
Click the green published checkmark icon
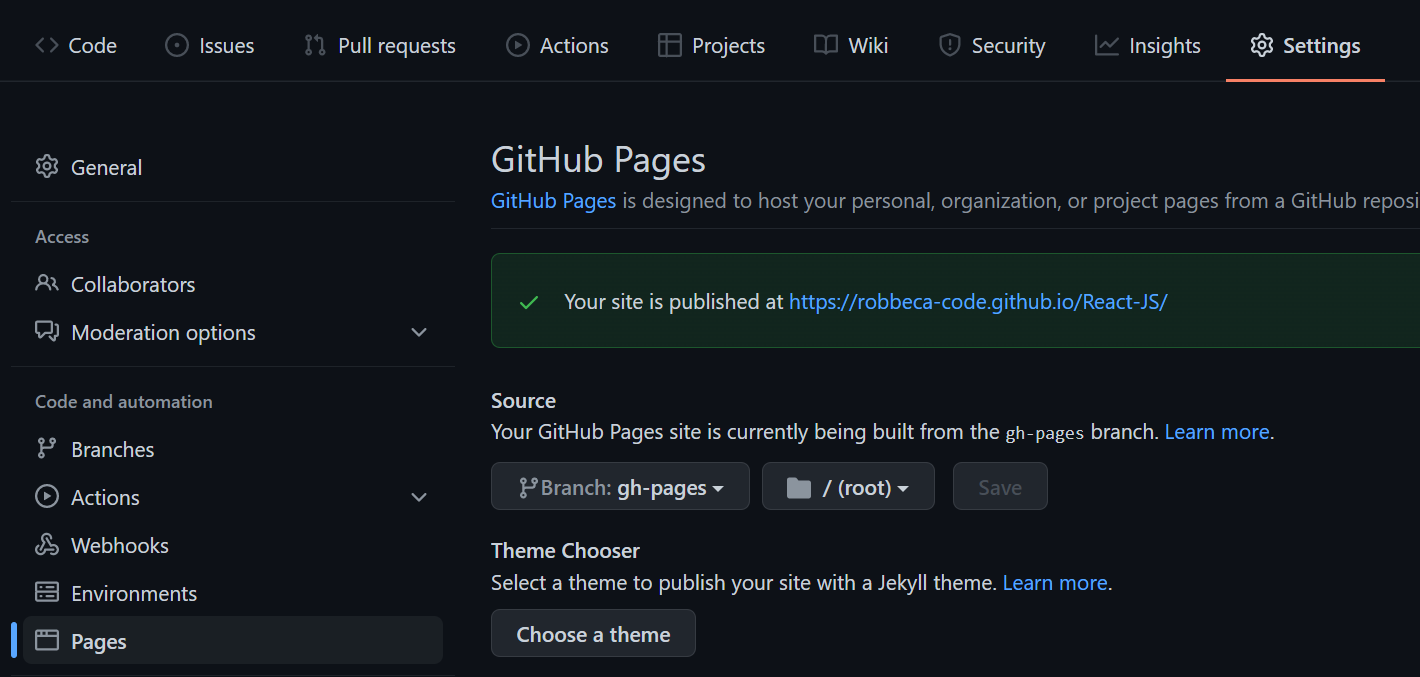pos(529,302)
